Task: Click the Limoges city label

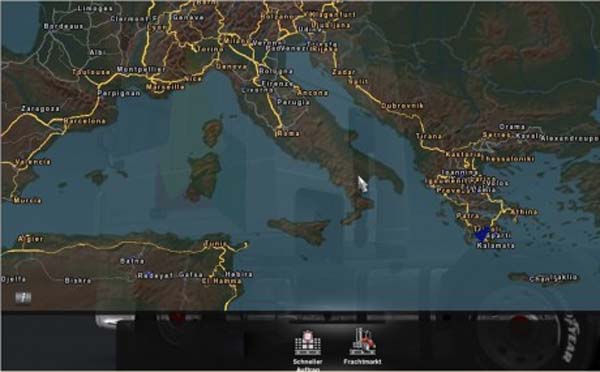Action: click(x=95, y=8)
